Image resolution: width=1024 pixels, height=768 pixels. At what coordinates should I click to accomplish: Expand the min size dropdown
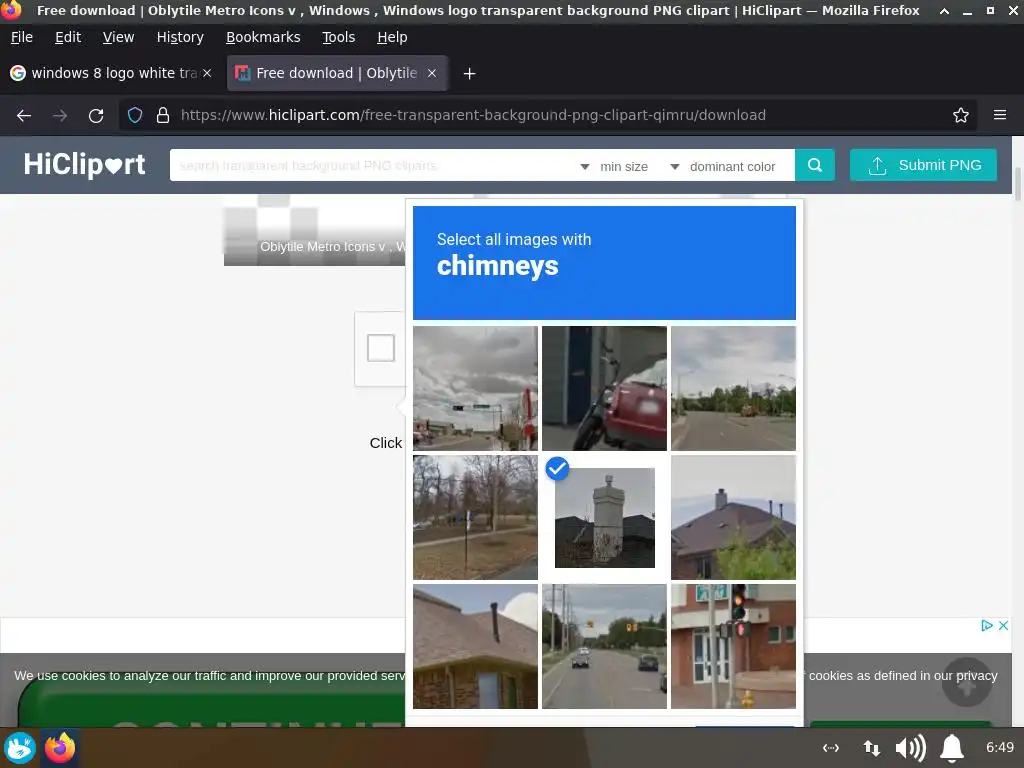point(614,167)
